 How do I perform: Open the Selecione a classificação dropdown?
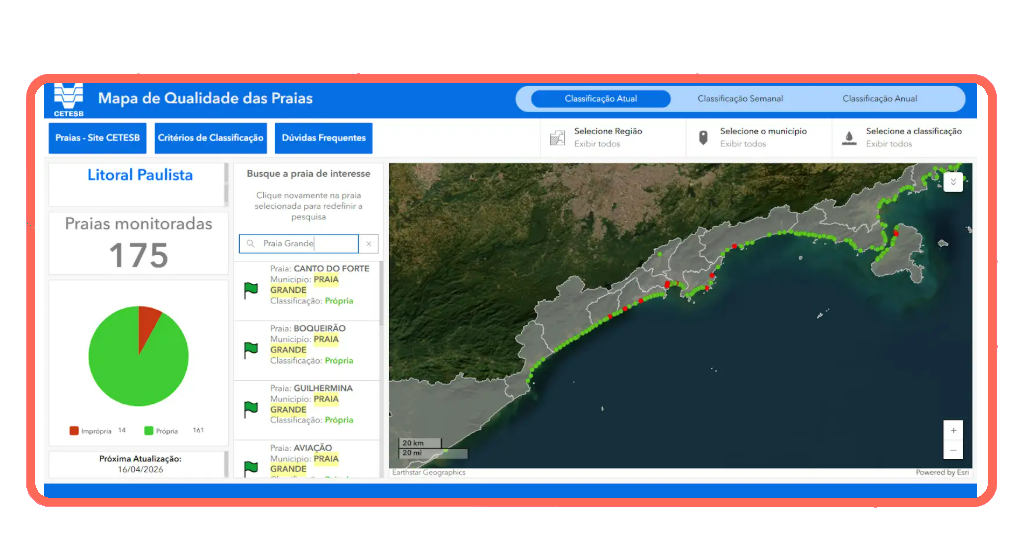(x=904, y=137)
